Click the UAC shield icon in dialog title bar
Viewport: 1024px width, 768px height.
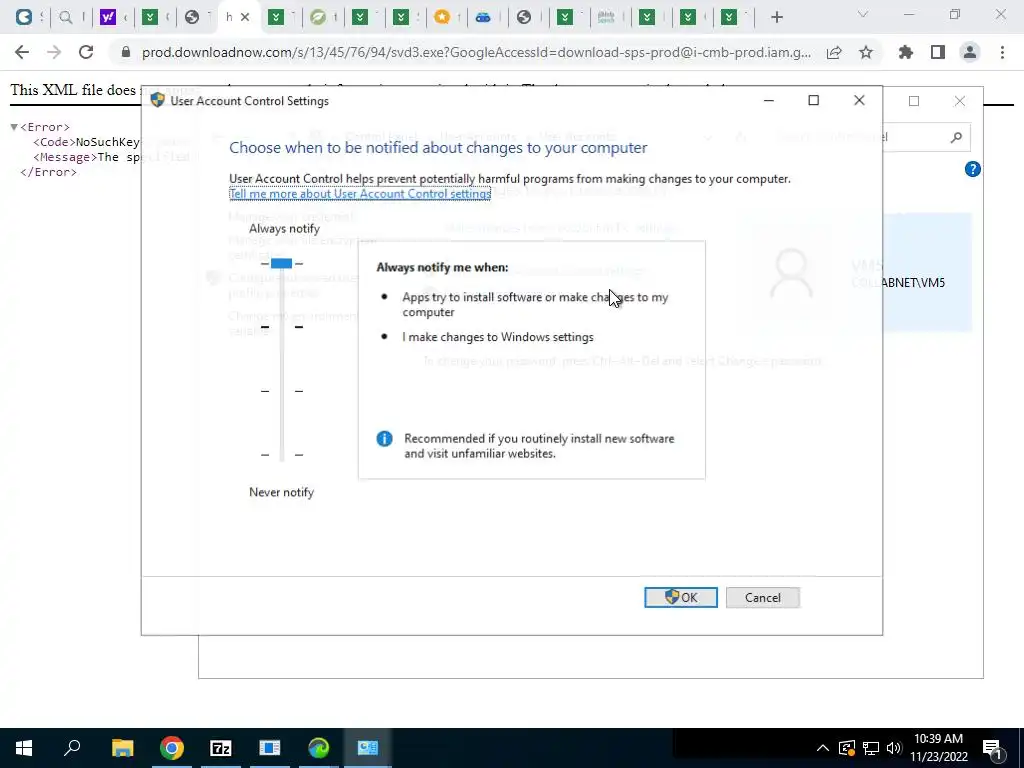pos(157,100)
